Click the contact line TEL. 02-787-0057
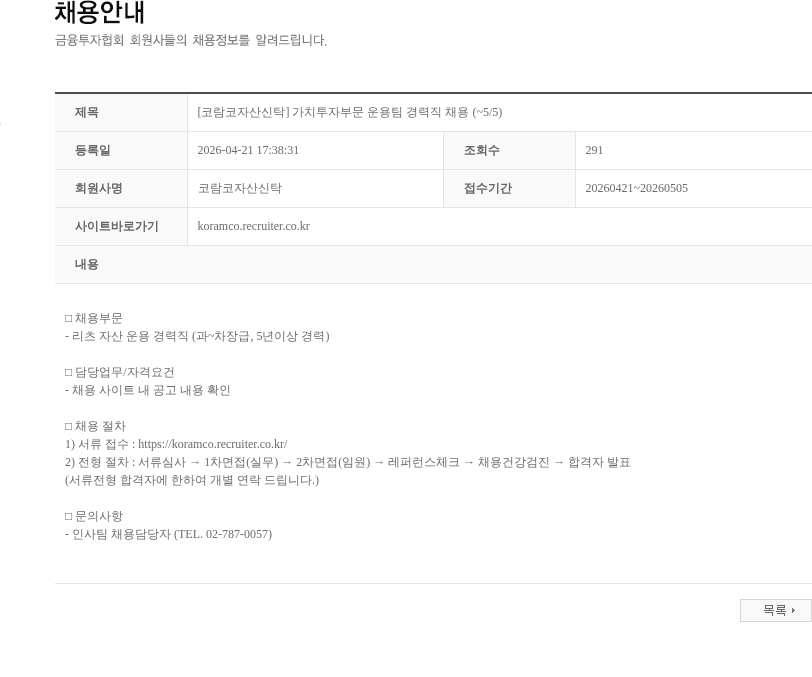 click(x=168, y=534)
